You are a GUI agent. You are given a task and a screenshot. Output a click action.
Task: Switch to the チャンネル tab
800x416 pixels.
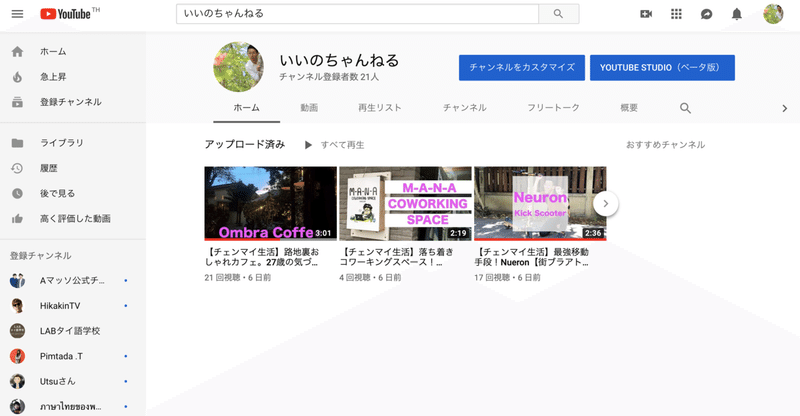[464, 108]
